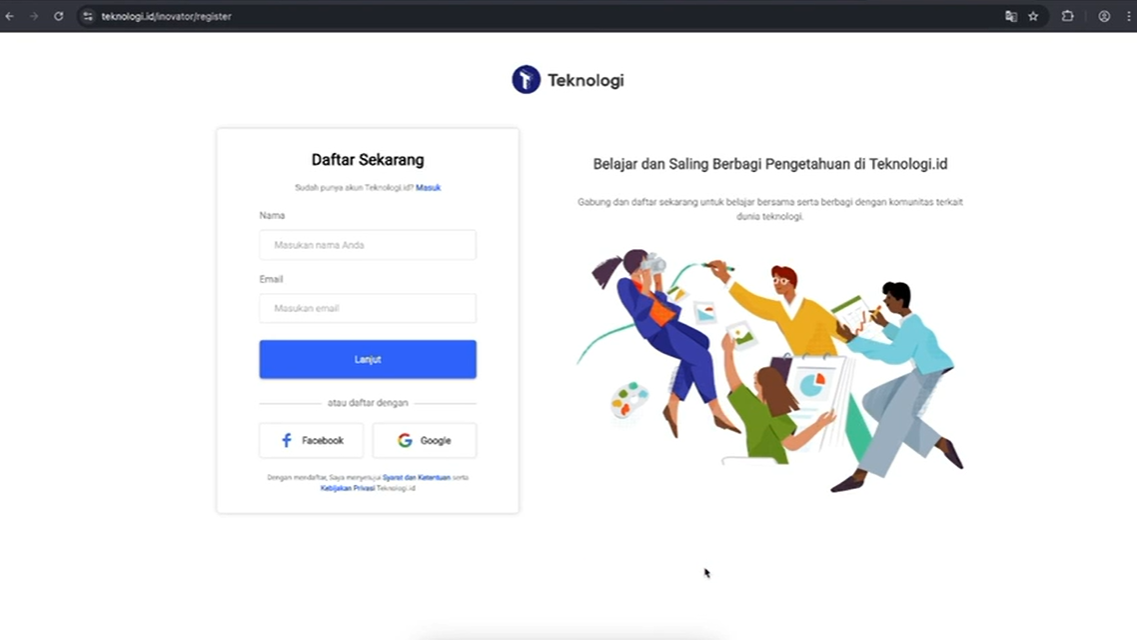Click the blue Lanjut button

pos(368,360)
